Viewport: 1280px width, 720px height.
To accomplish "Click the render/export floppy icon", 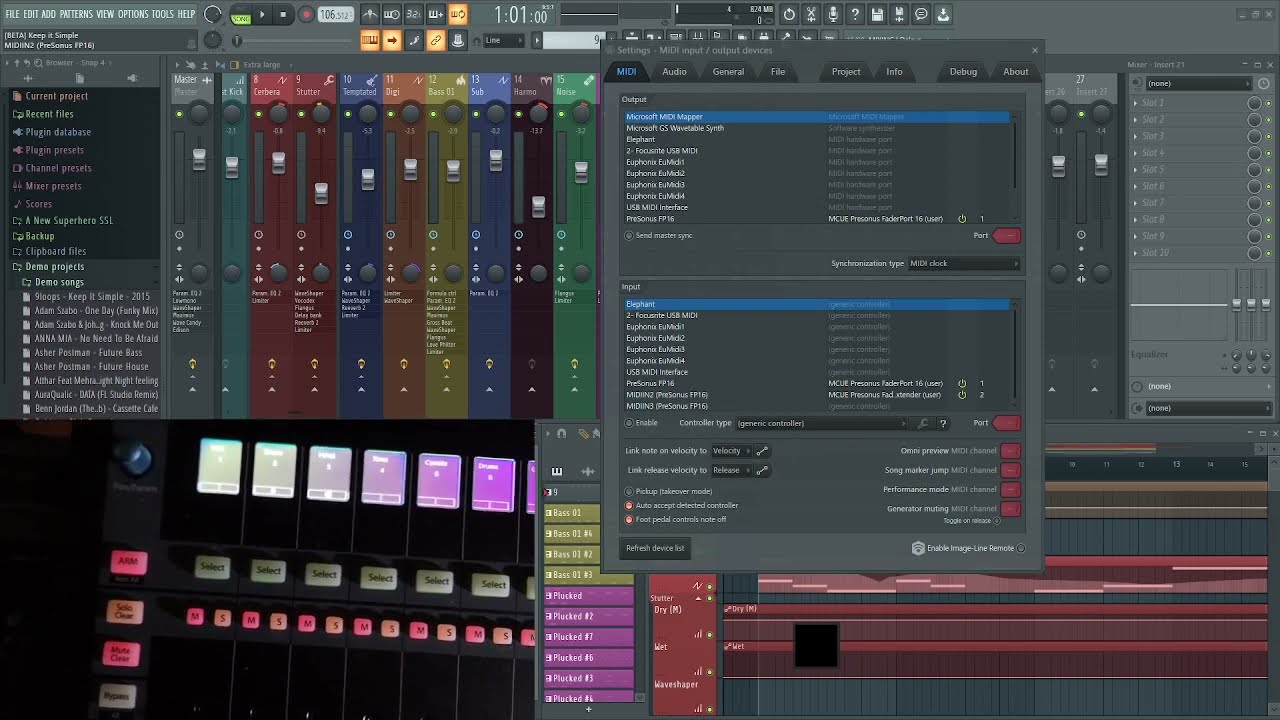I will pyautogui.click(x=899, y=15).
